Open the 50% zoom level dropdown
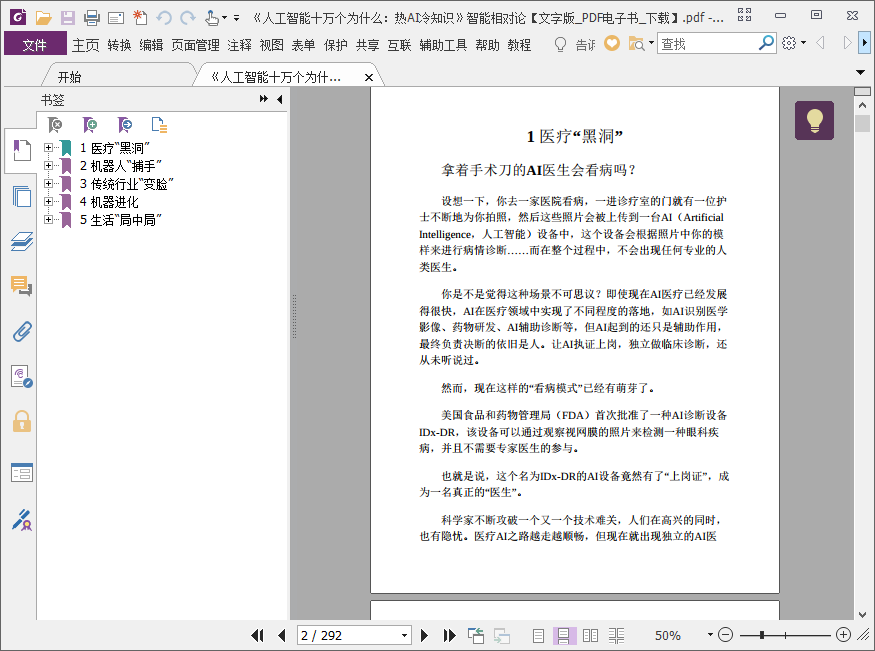This screenshot has width=875, height=651. 710,634
